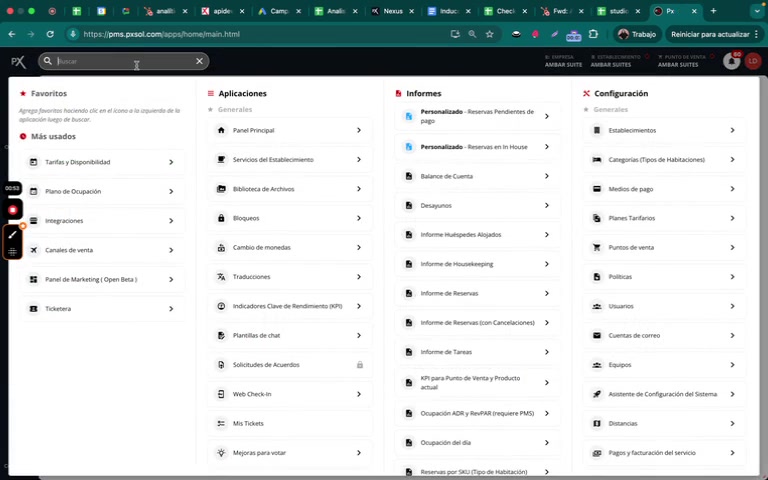
Task: Click the Traducciones translate icon
Action: [x=221, y=277]
